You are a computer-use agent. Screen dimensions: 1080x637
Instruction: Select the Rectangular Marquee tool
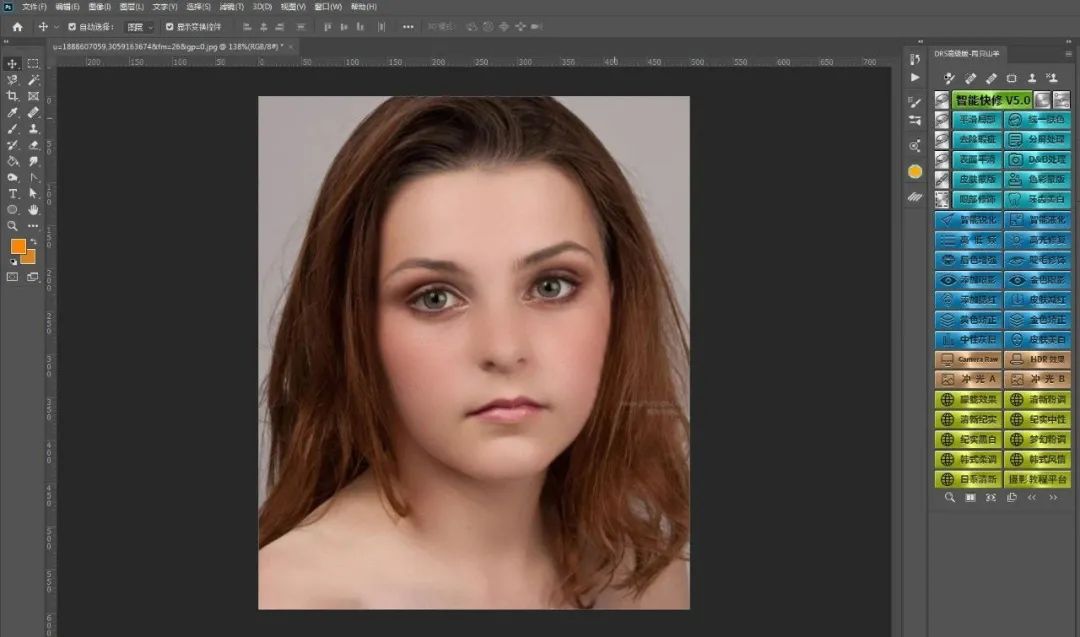(33, 63)
